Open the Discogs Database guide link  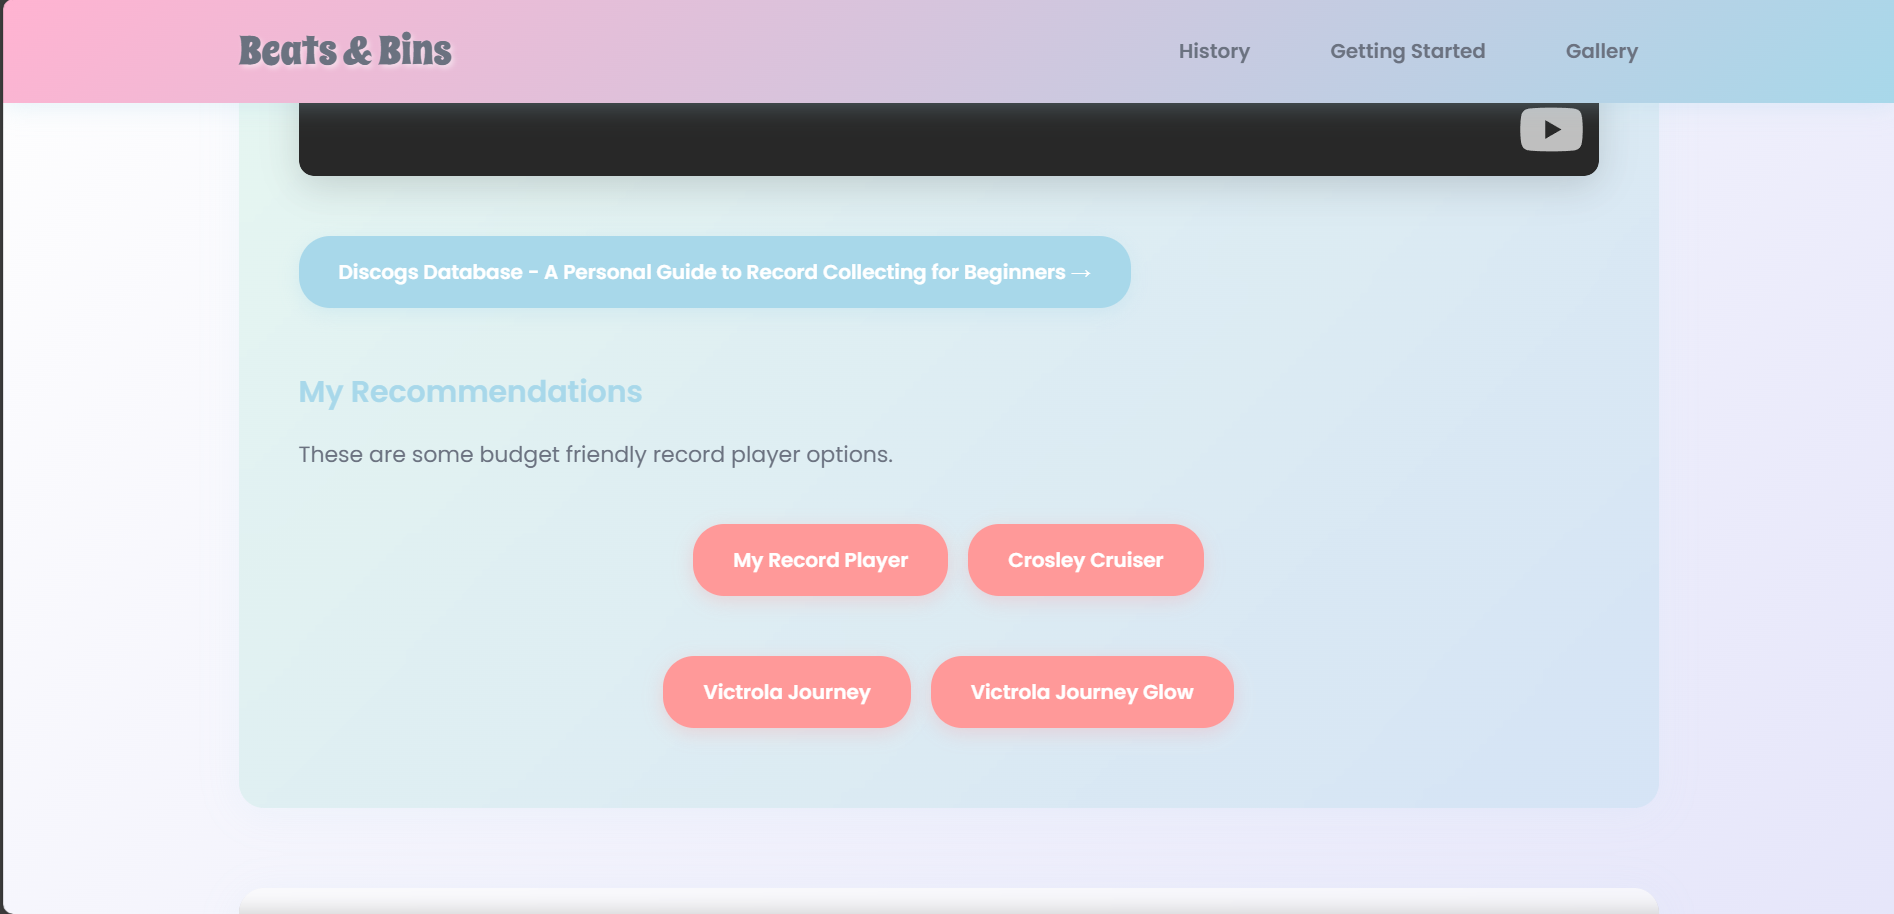coord(714,272)
